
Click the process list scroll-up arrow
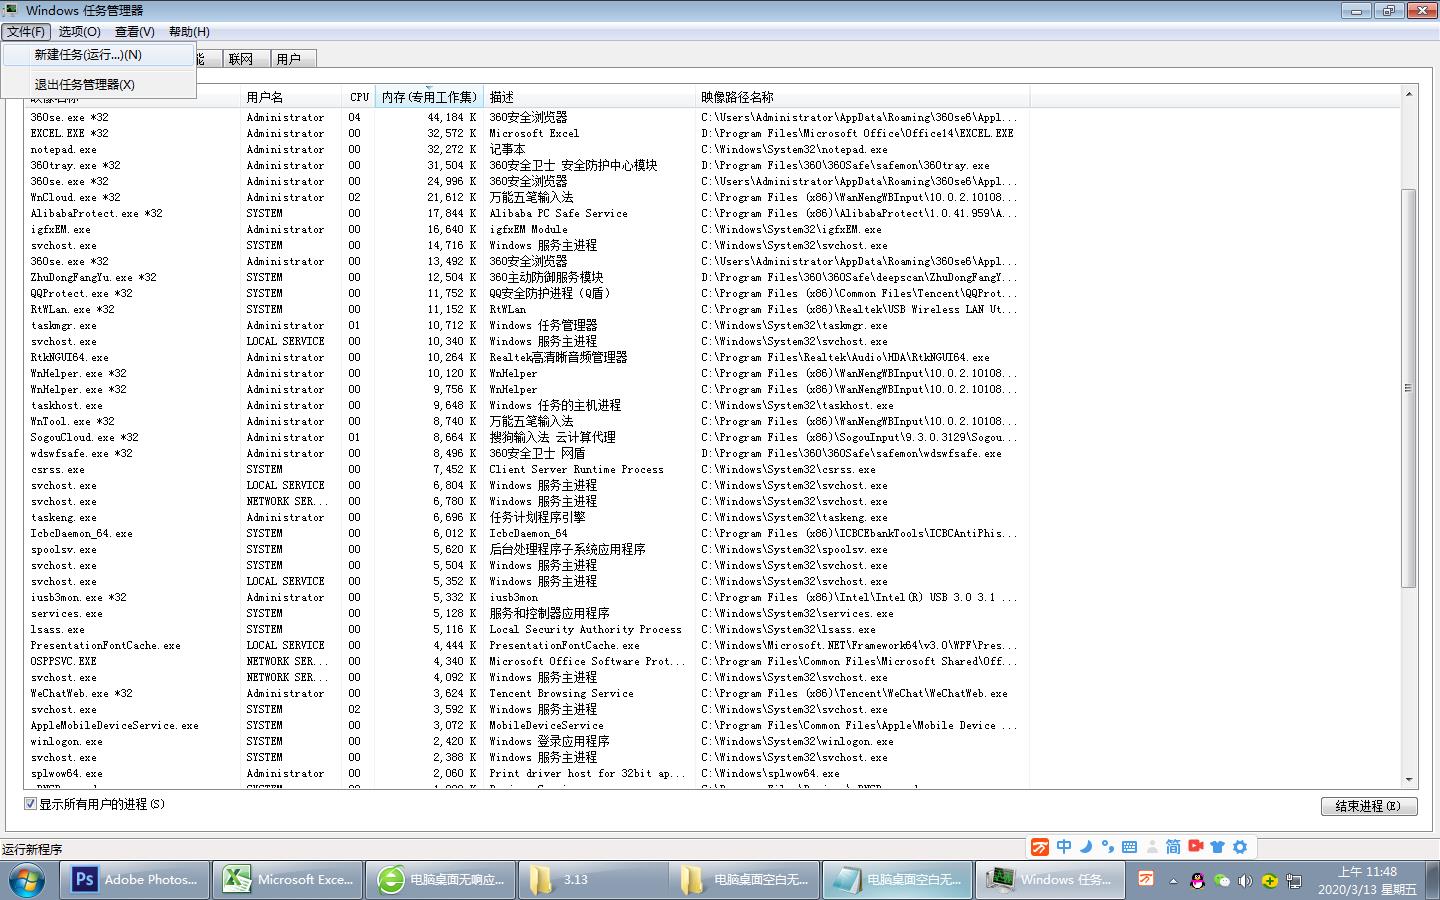[1409, 95]
